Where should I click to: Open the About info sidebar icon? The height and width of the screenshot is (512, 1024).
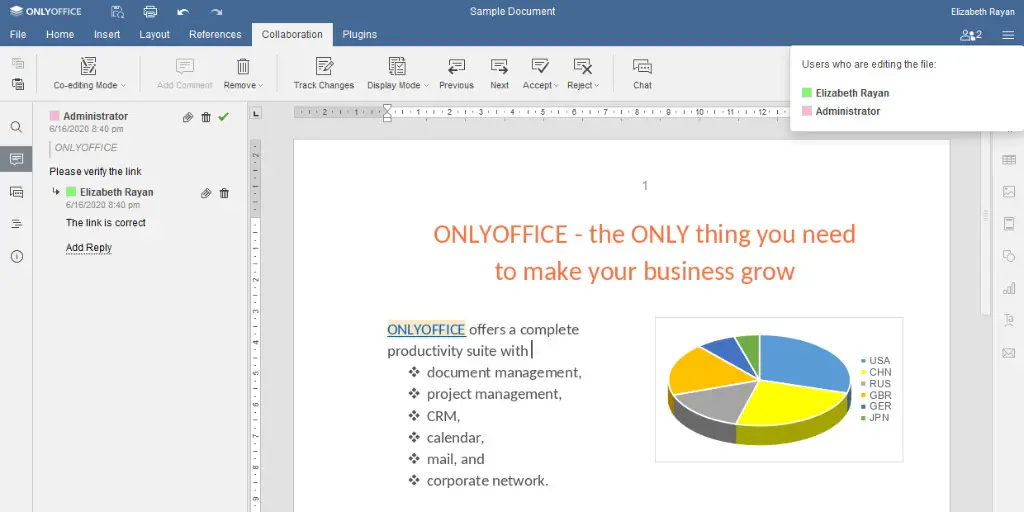click(x=16, y=257)
